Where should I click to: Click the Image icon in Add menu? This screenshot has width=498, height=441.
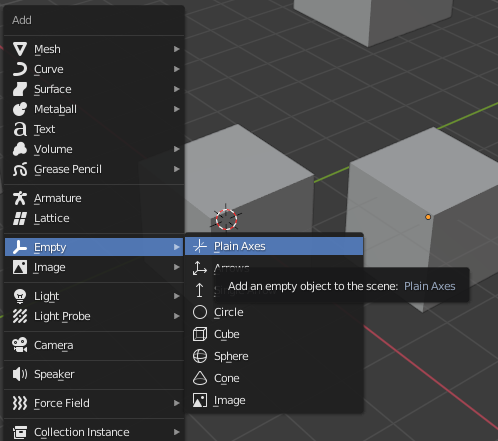[20, 267]
